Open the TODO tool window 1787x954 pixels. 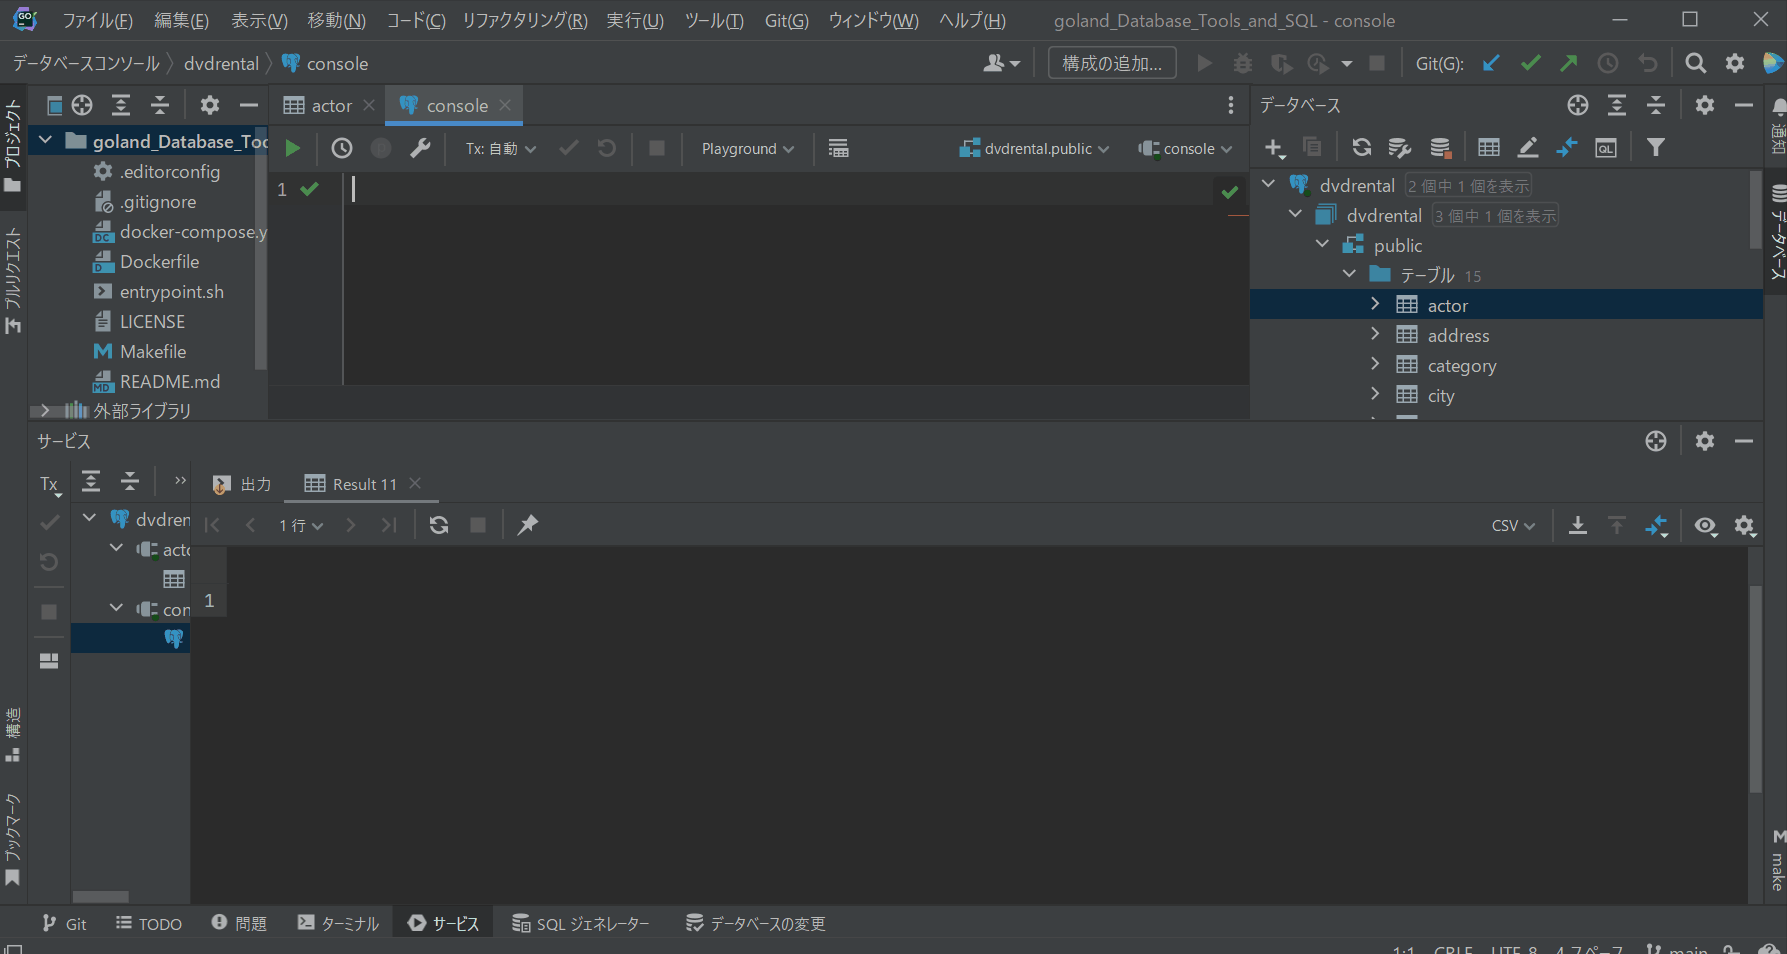pos(149,923)
